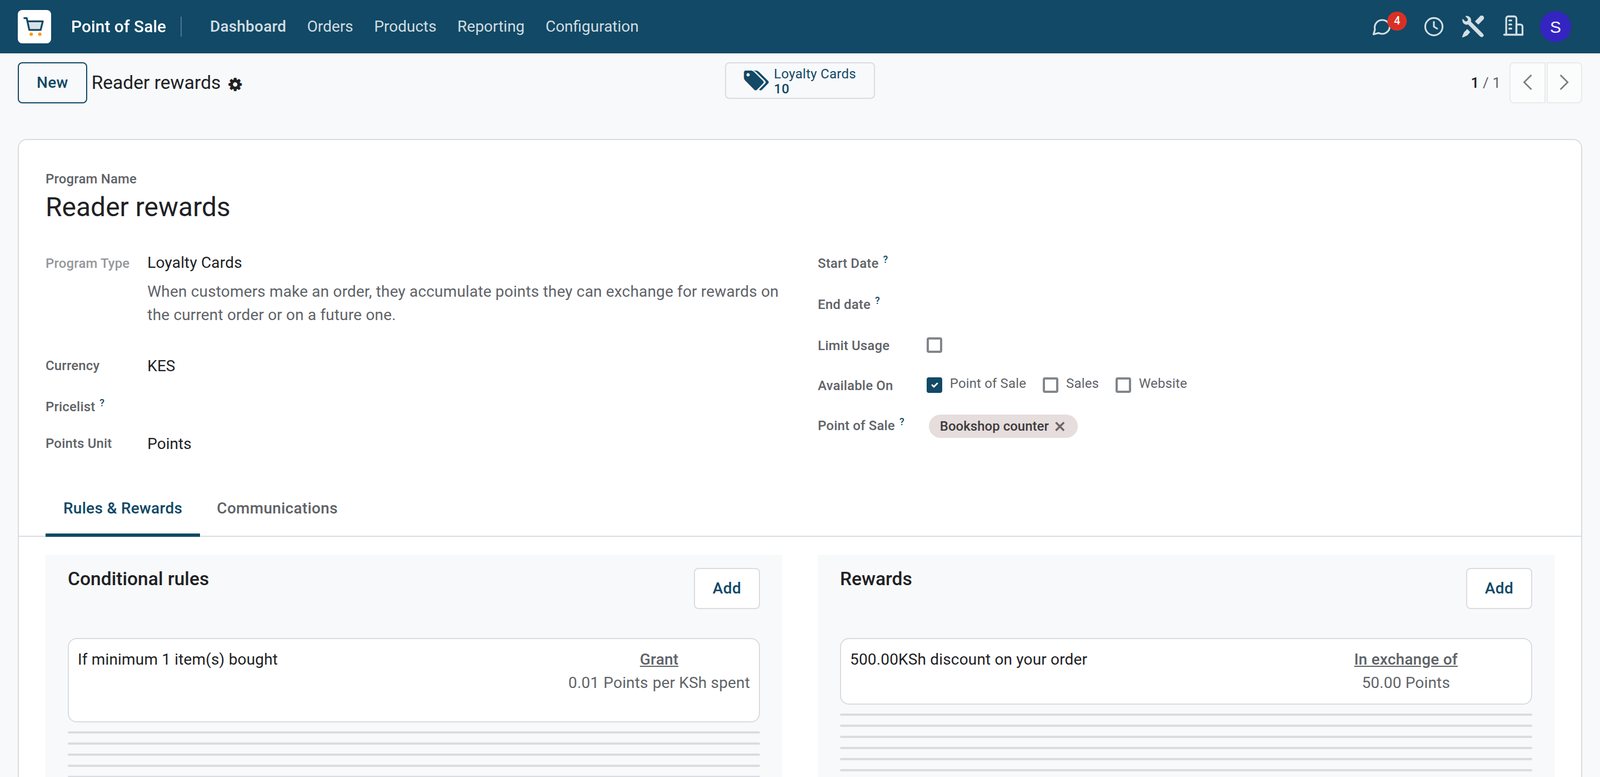Open the Products menu
Screen dimensions: 1600x777
coord(405,27)
